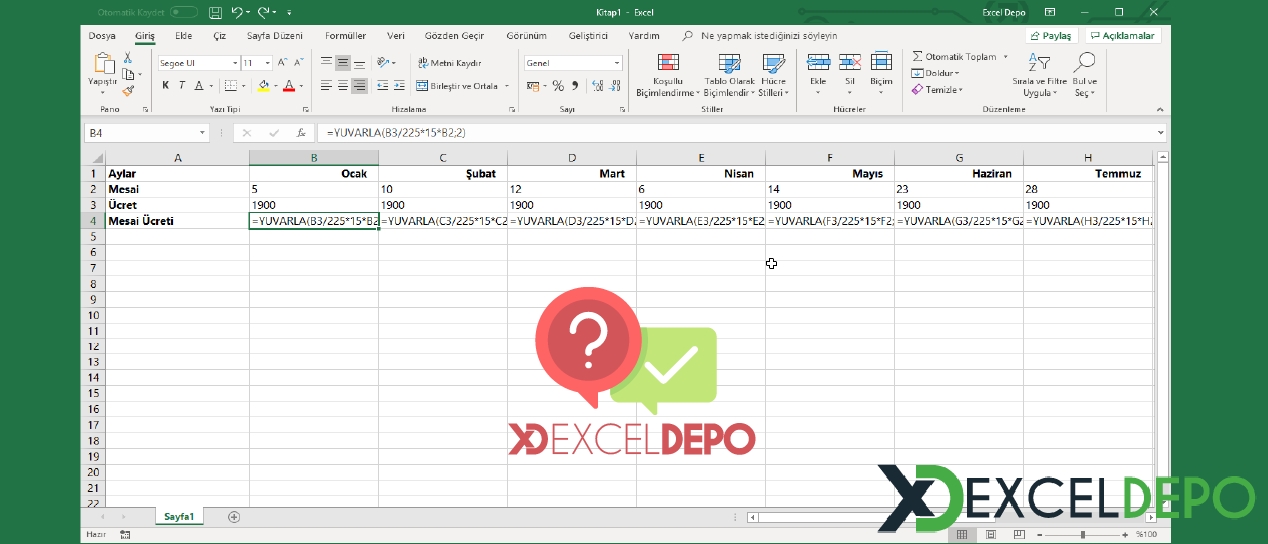Click the increase indent icon
This screenshot has height=544, width=1268.
400,86
